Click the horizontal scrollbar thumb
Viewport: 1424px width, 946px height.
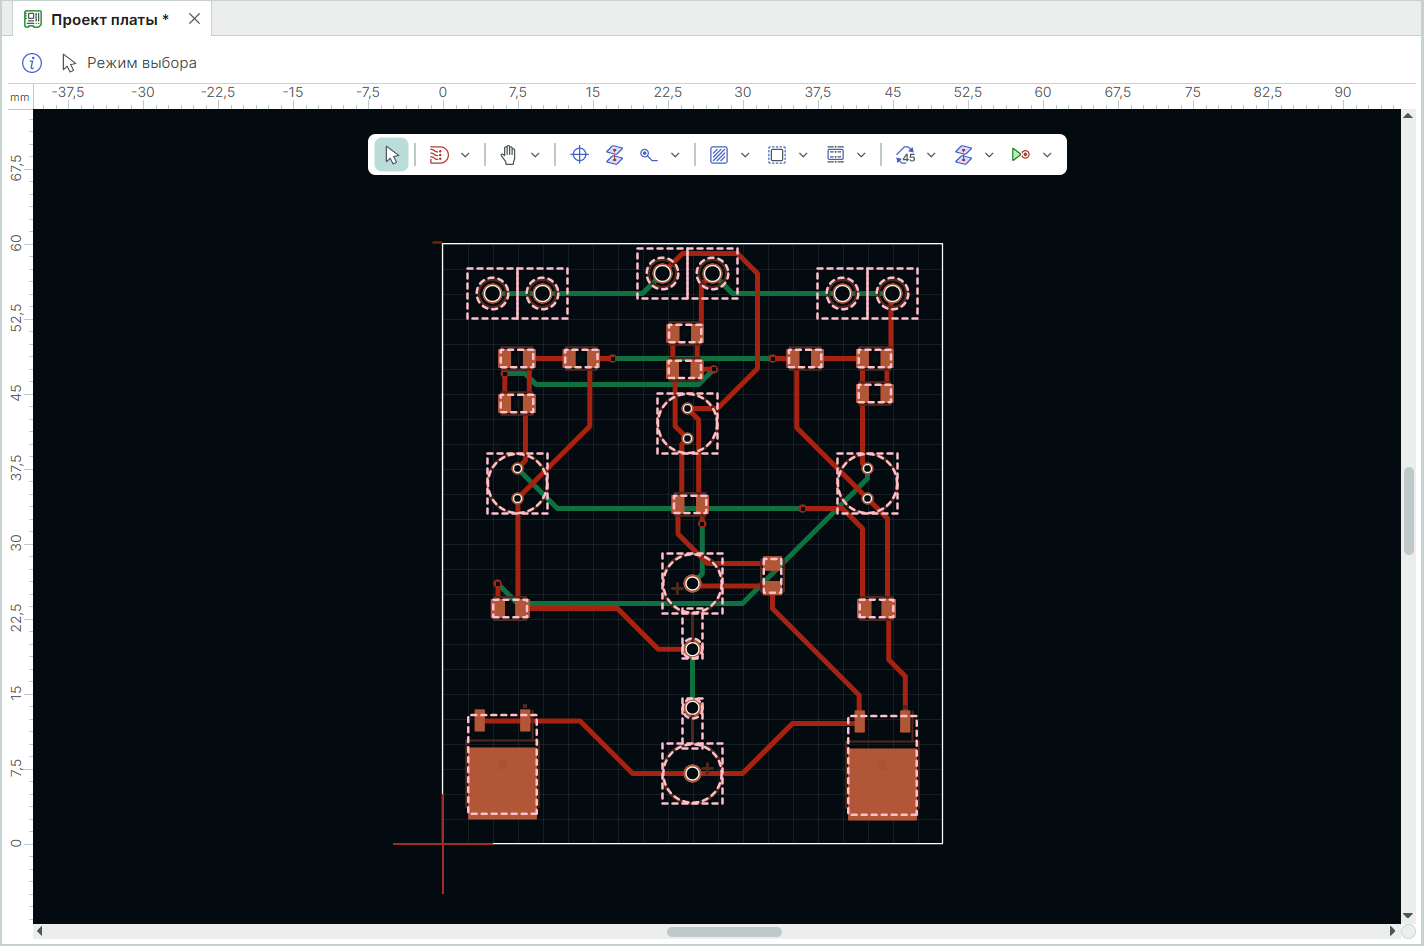[724, 932]
